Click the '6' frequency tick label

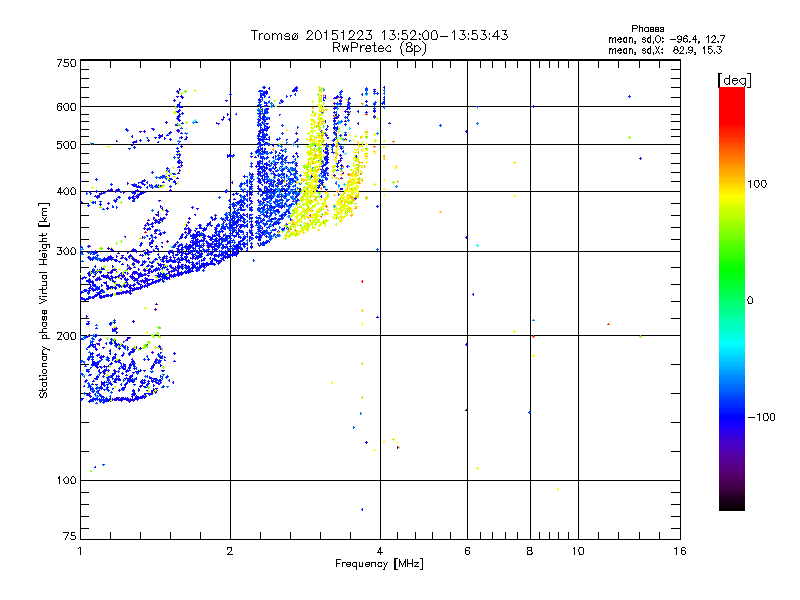pyautogui.click(x=467, y=551)
